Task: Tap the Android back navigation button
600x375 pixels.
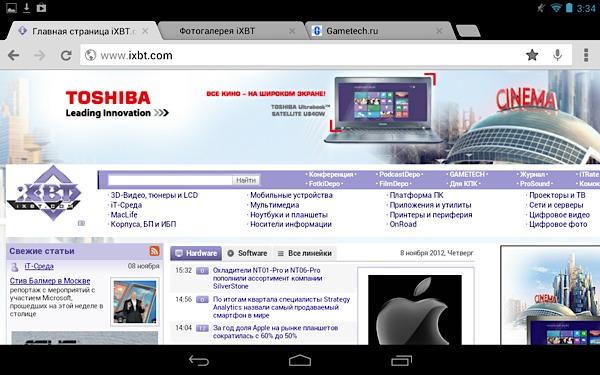Action: [199, 360]
